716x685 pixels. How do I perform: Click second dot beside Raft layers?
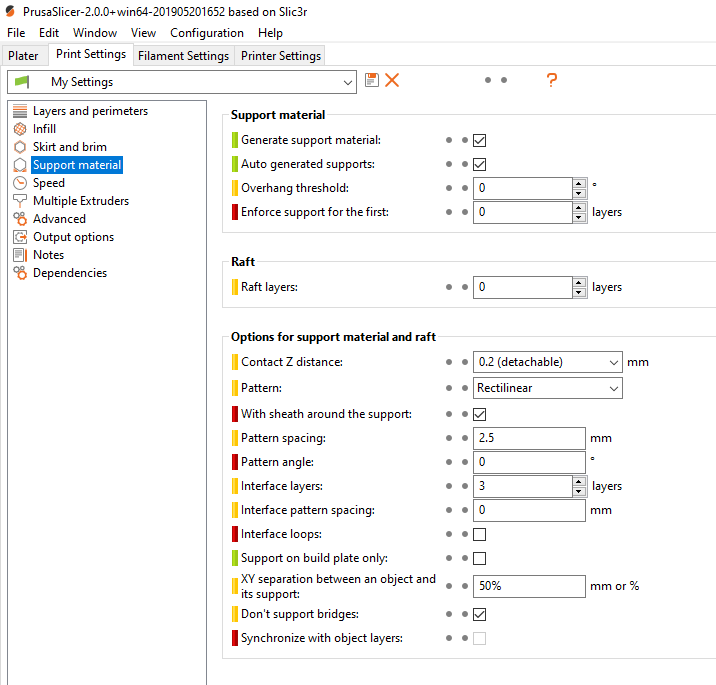click(x=465, y=287)
